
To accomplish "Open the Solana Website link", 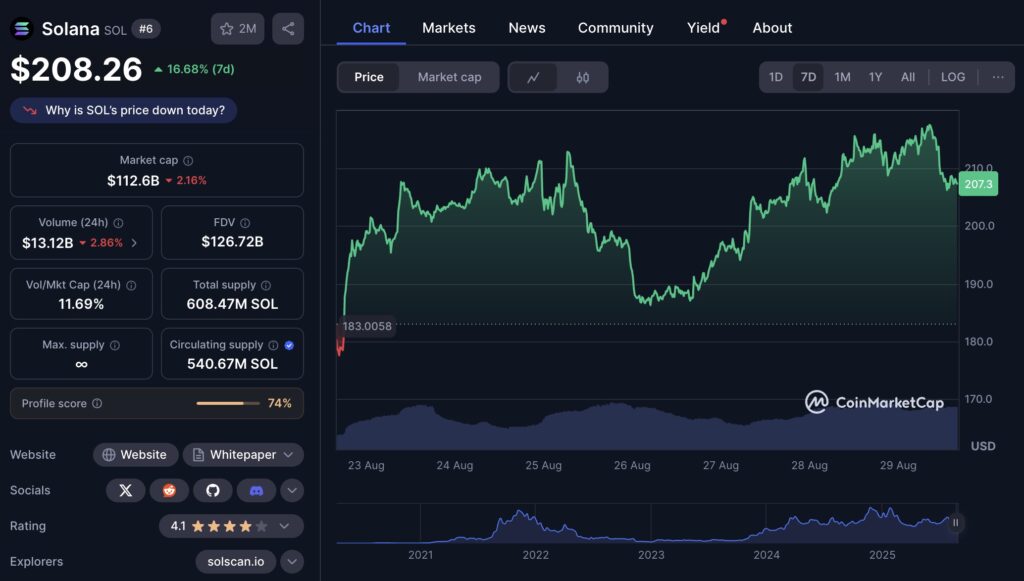I will click(135, 454).
